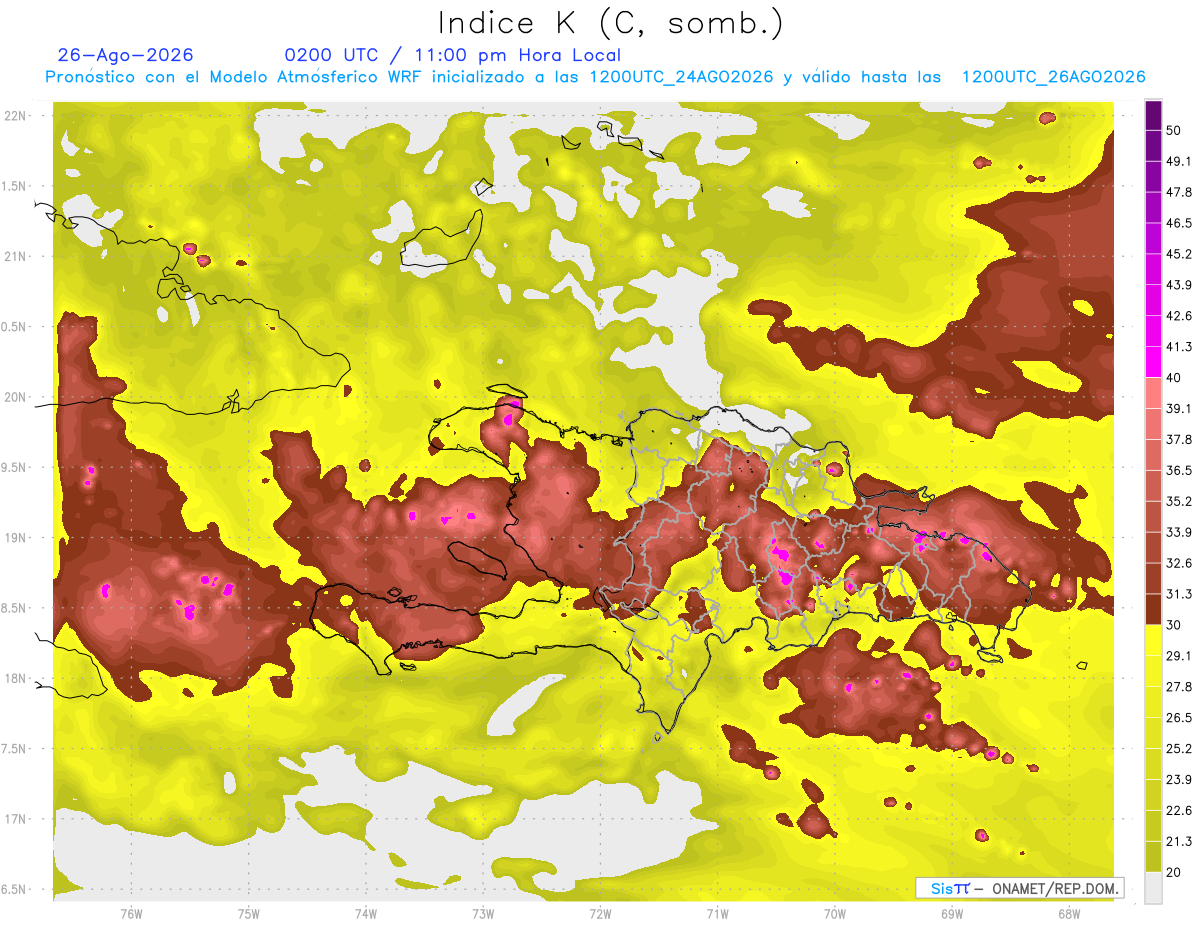Click the '22.6' colorbar label

[1179, 811]
